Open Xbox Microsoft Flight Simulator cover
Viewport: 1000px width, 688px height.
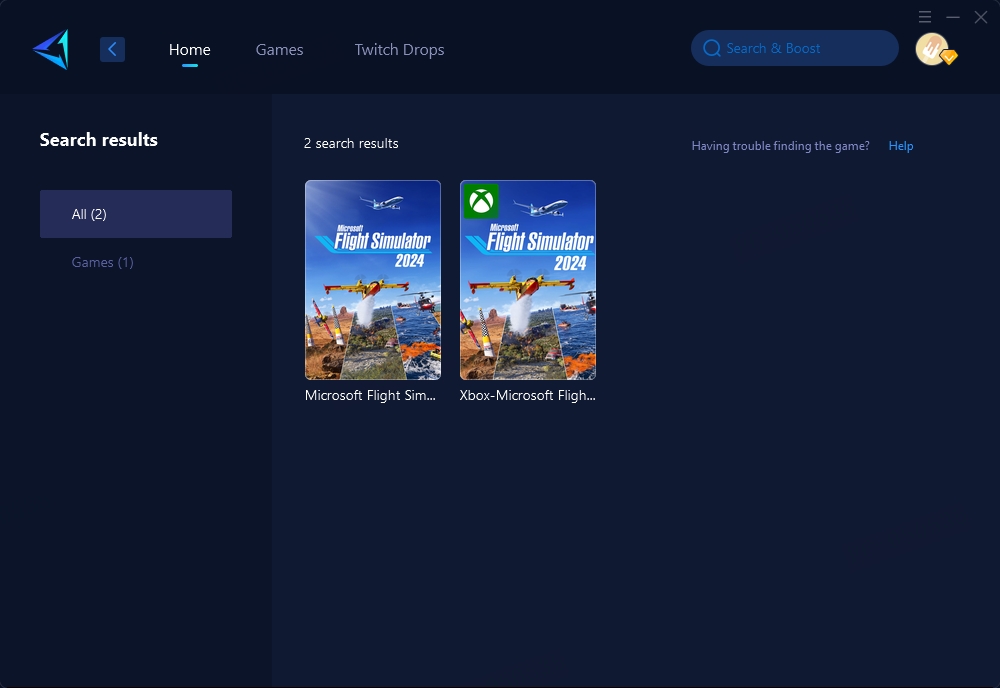[x=527, y=280]
